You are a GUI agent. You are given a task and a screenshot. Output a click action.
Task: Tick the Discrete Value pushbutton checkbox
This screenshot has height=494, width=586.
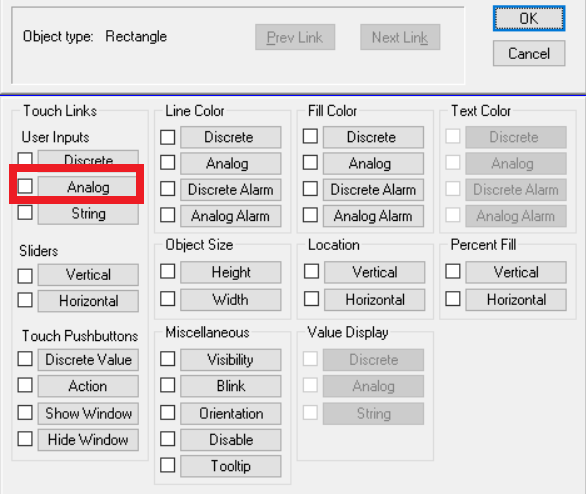click(25, 359)
